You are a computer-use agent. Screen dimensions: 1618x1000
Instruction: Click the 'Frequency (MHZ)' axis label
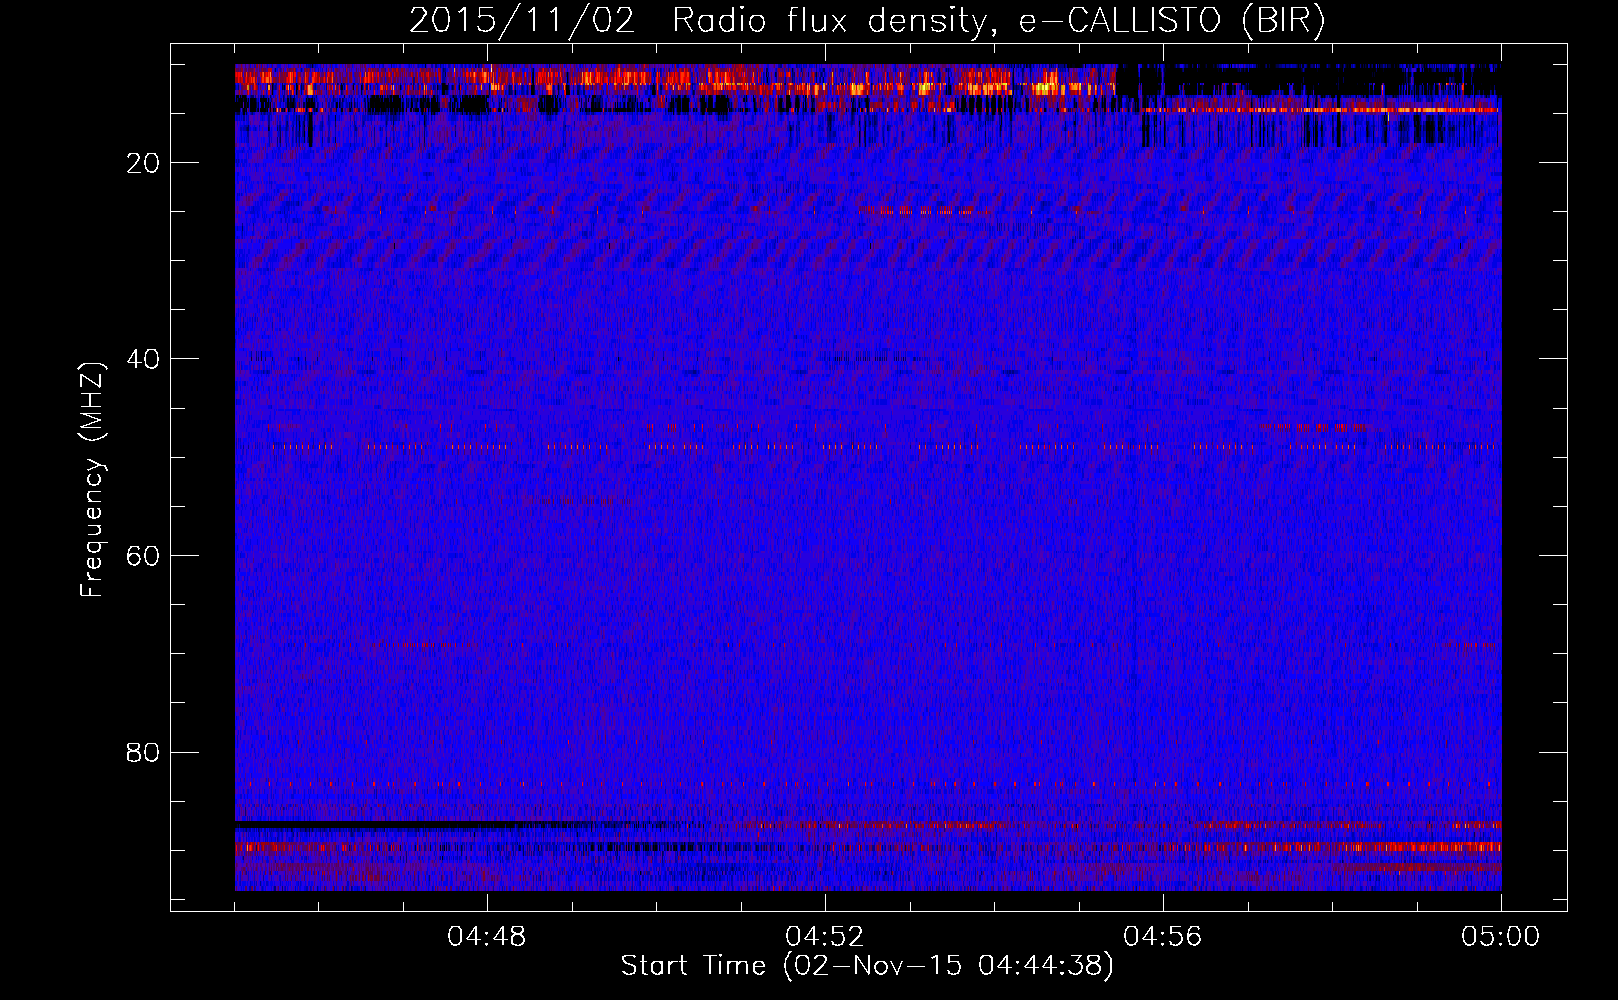(x=92, y=480)
